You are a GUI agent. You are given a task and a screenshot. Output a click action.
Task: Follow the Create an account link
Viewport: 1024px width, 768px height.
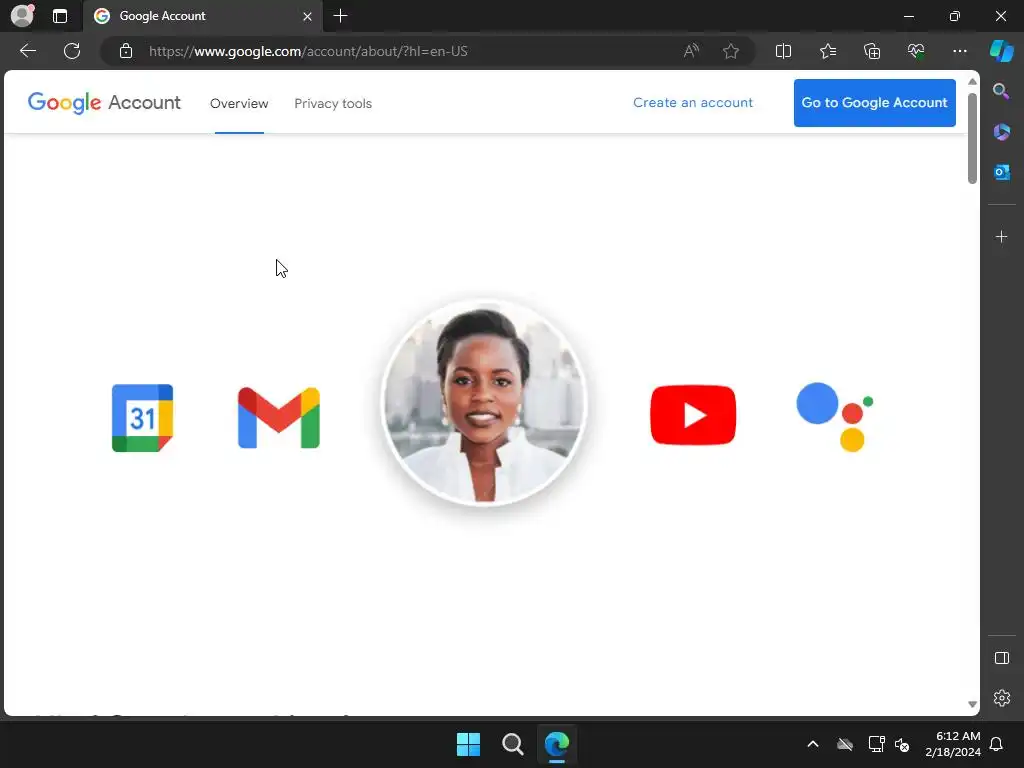tap(693, 103)
